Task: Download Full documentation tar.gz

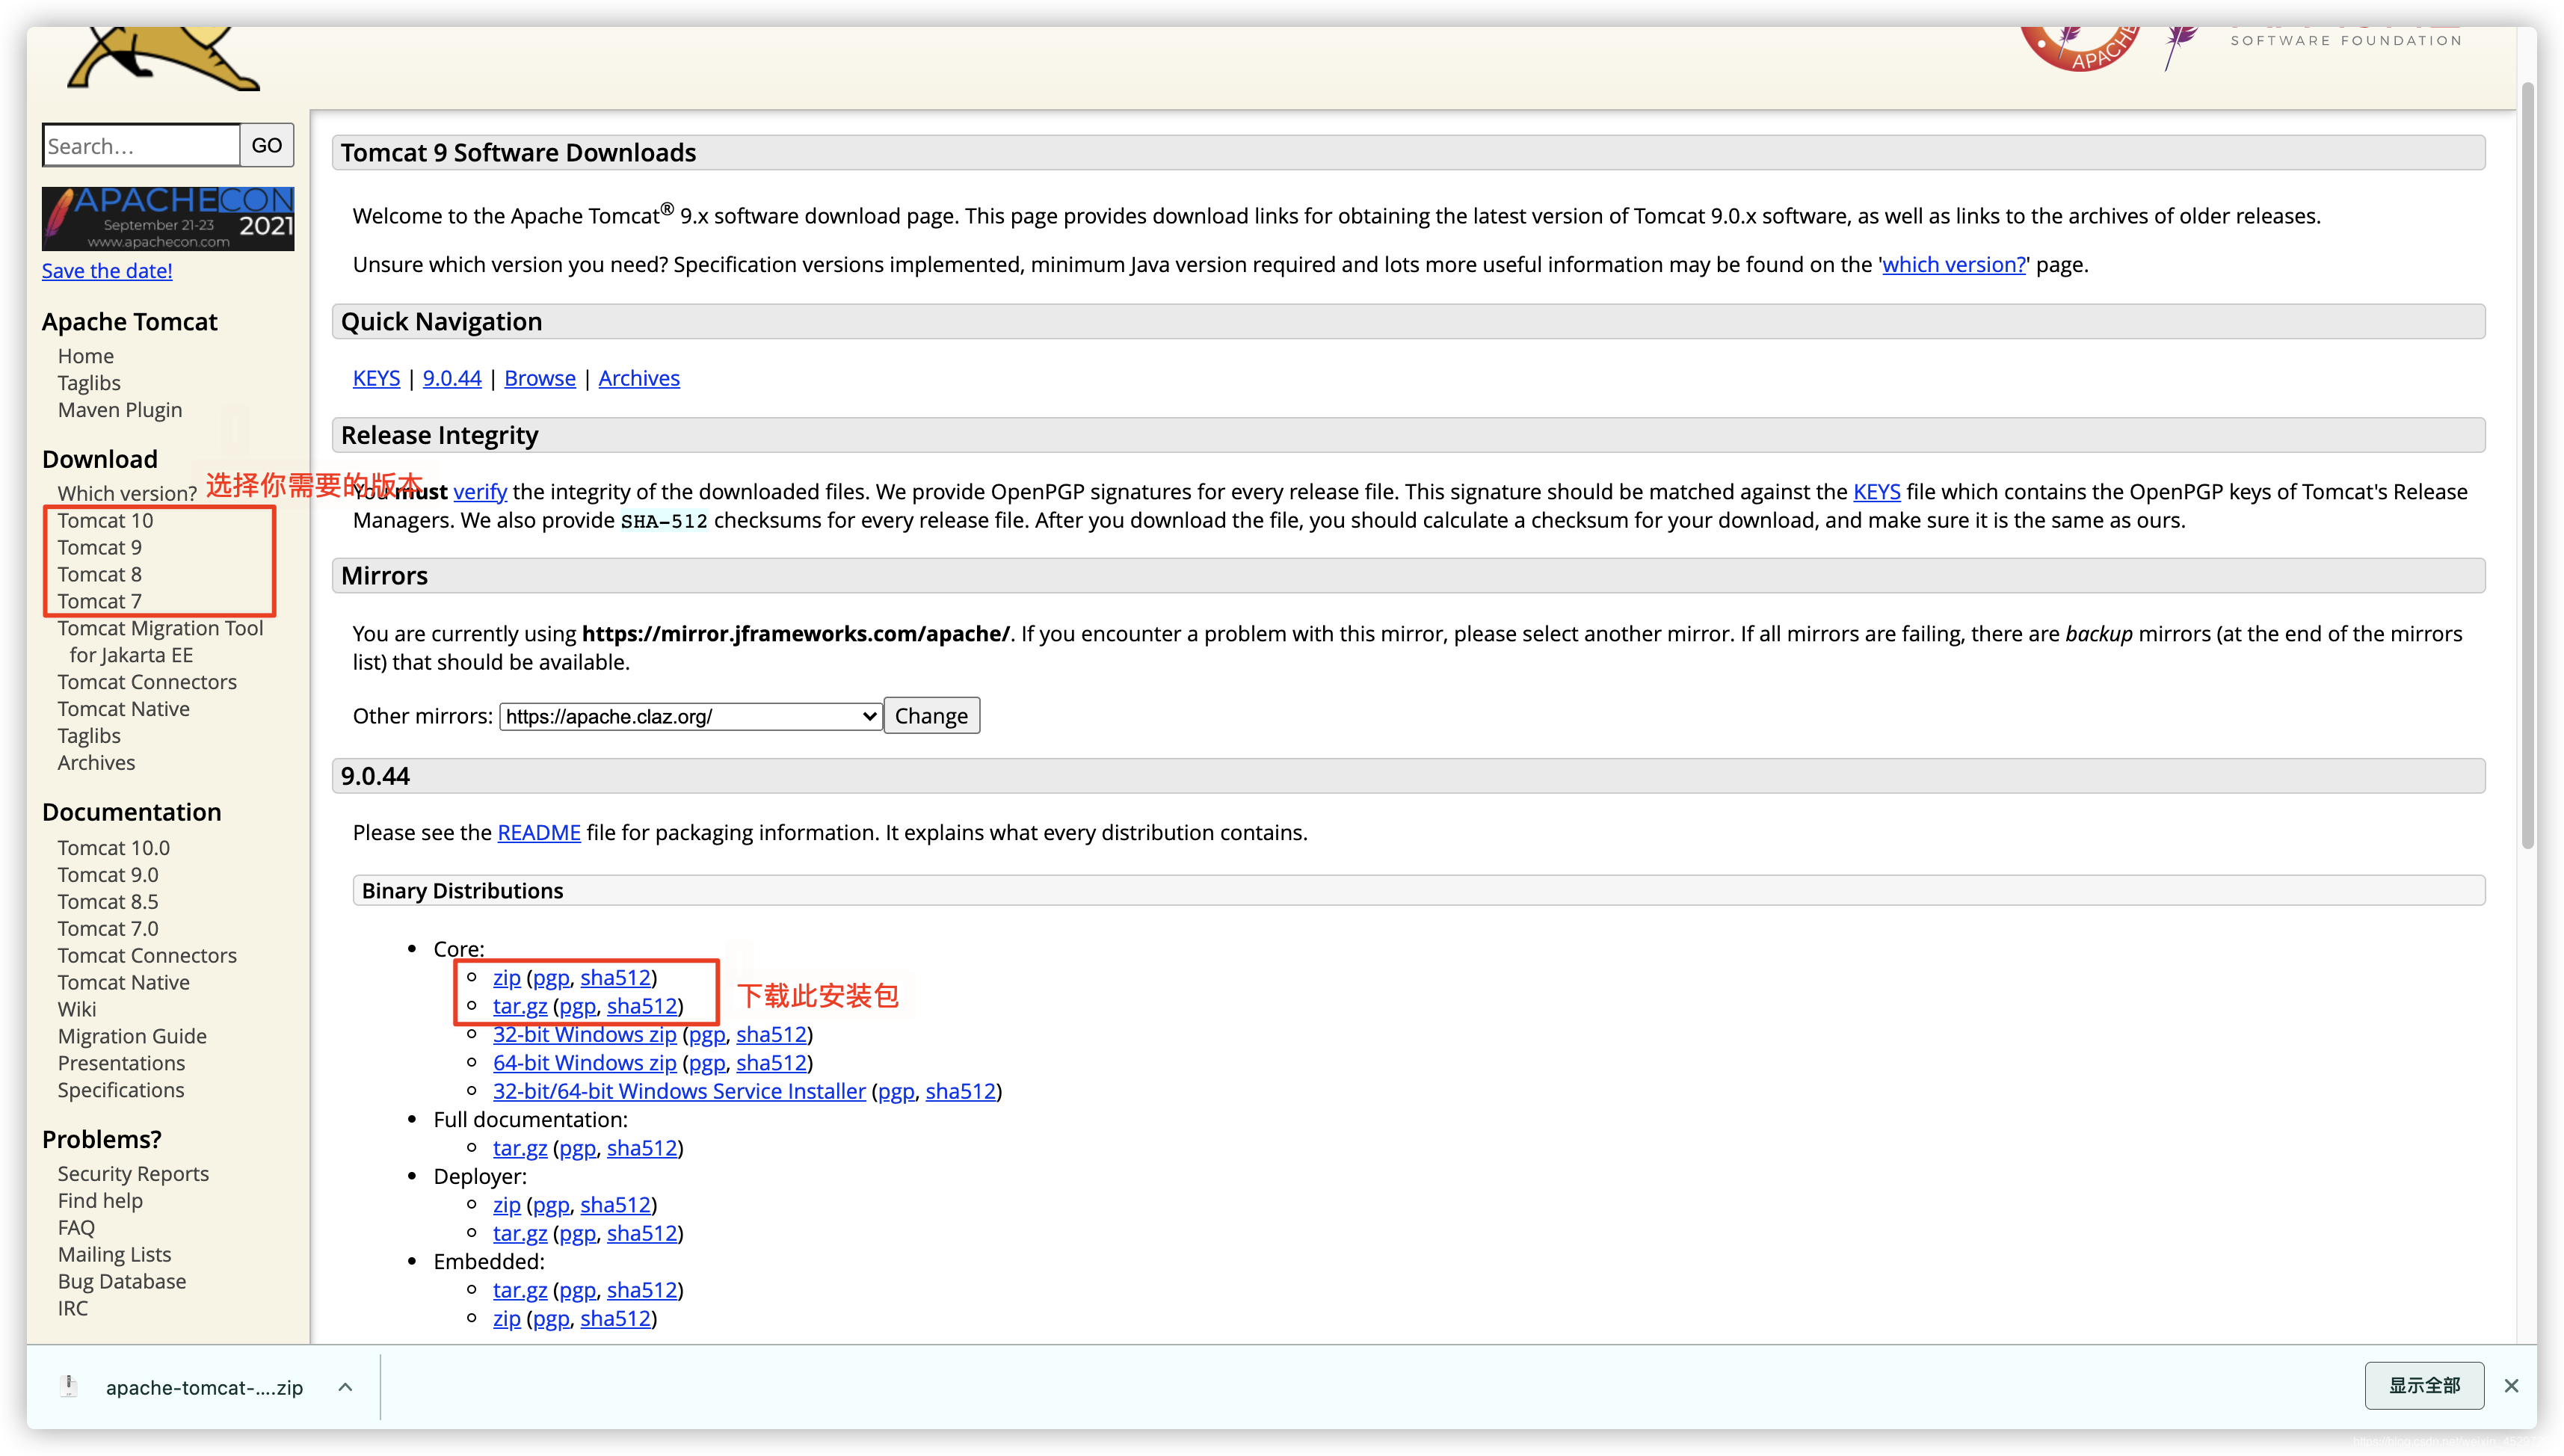Action: 520,1148
